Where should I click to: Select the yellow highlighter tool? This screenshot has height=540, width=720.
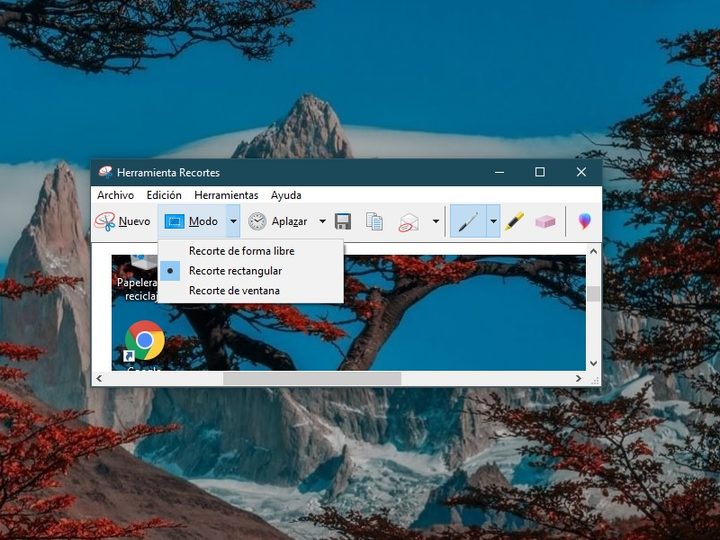pos(514,221)
